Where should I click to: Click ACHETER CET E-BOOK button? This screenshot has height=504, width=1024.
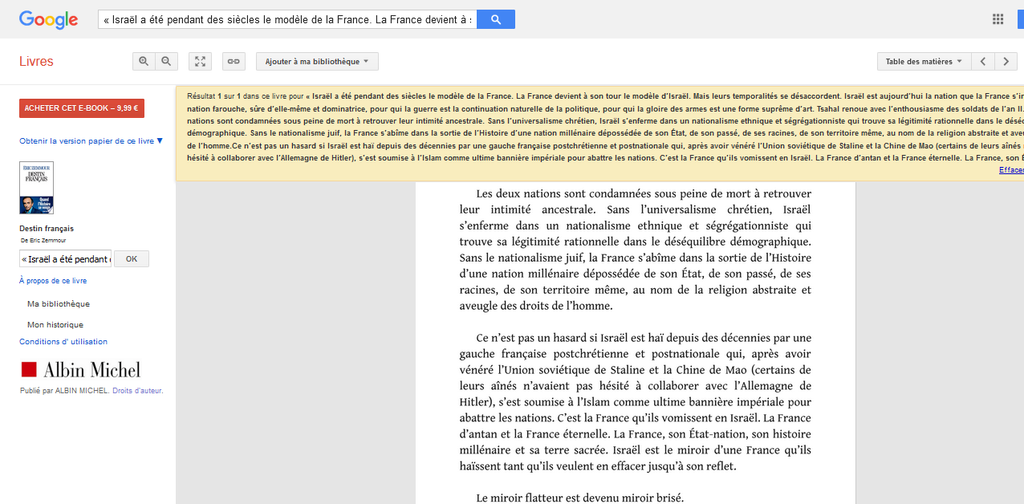click(82, 108)
